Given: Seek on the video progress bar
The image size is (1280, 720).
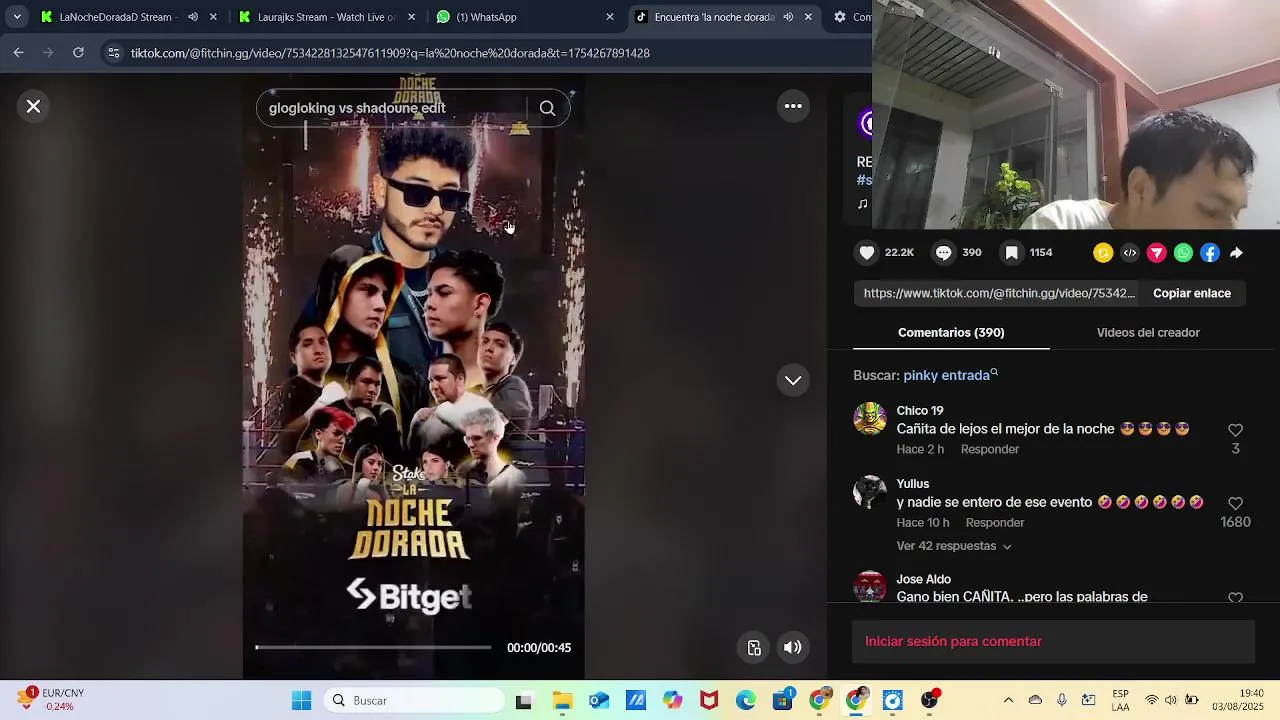Looking at the screenshot, I should pos(373,647).
